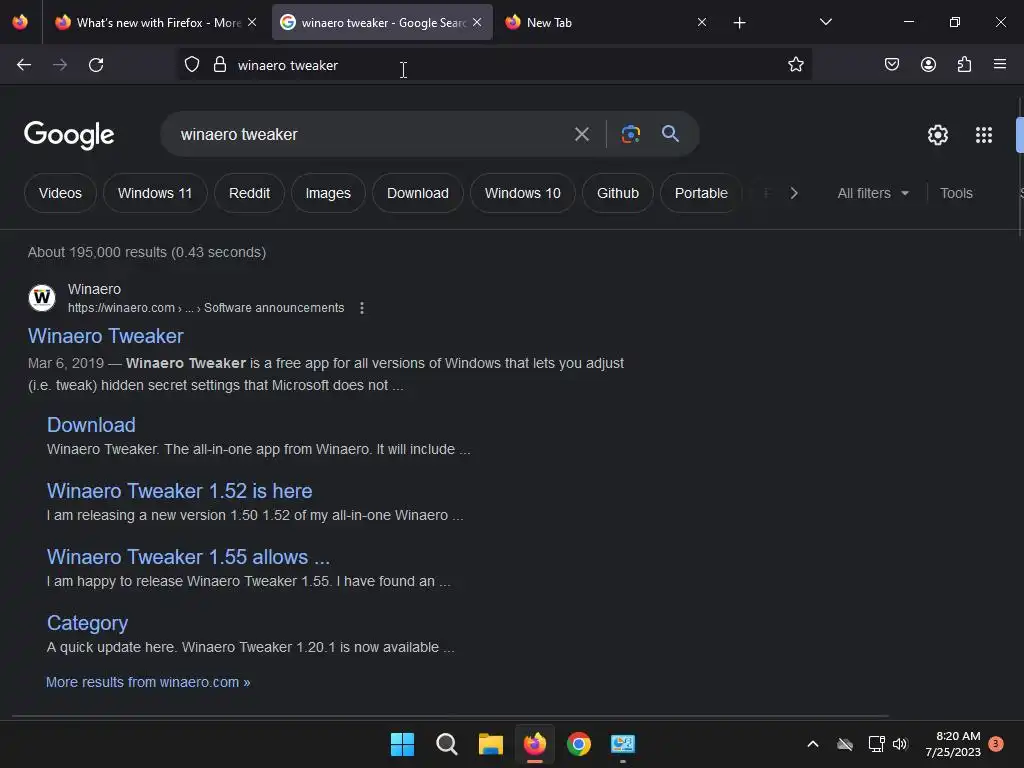Launch Google Chrome from the taskbar
The width and height of the screenshot is (1024, 768).
(x=579, y=744)
